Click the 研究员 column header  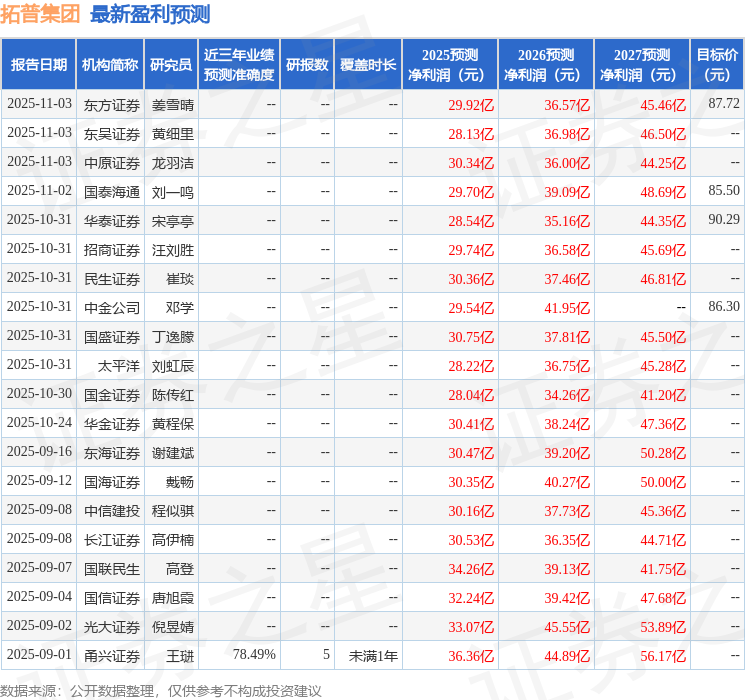click(x=171, y=64)
